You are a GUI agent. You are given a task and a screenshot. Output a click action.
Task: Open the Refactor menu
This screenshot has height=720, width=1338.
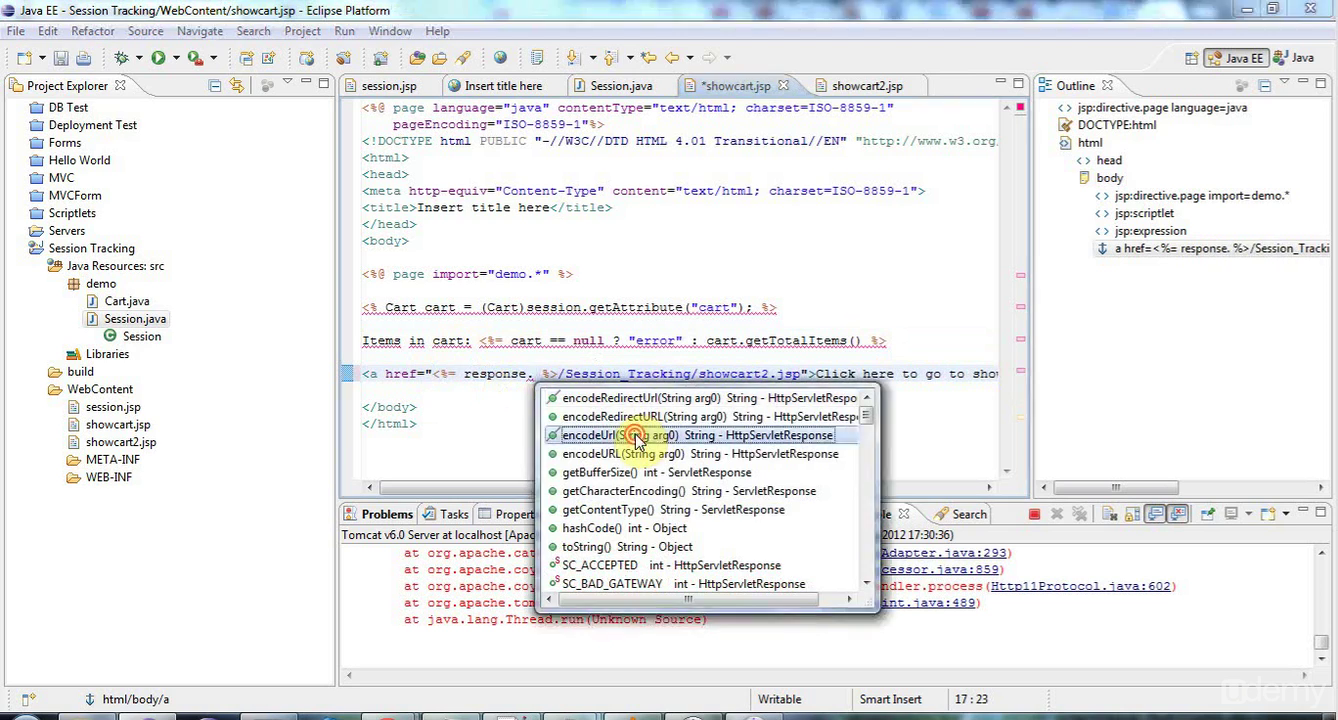tap(92, 31)
